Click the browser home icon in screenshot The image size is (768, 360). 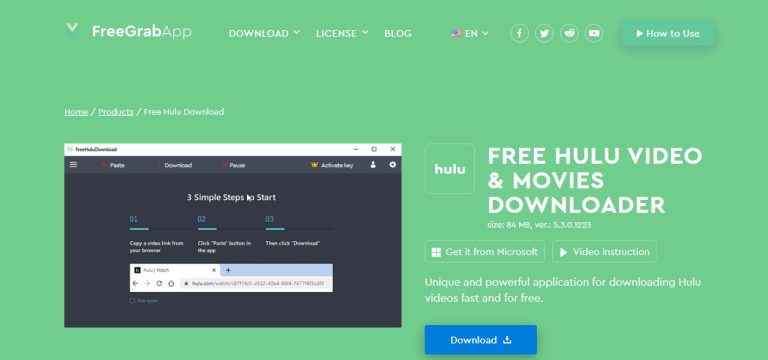tap(171, 284)
